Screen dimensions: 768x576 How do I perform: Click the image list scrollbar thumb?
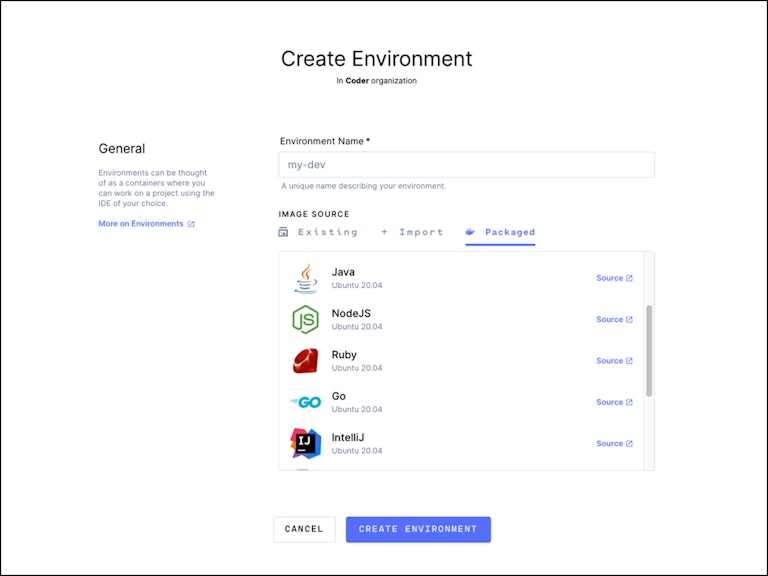tap(649, 351)
